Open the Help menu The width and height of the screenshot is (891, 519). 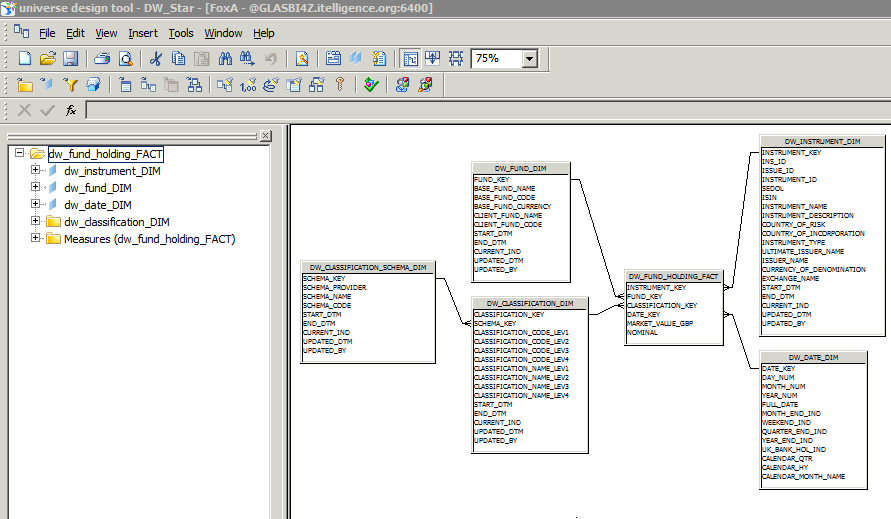coord(264,33)
